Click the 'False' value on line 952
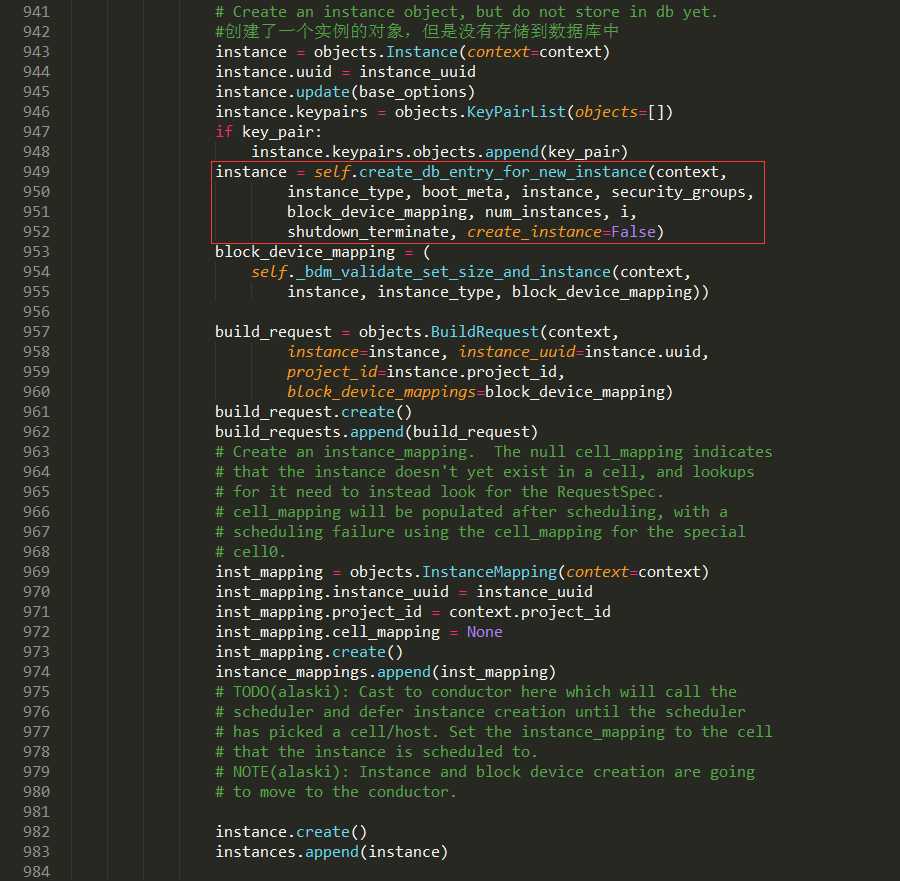900x881 pixels. (633, 232)
